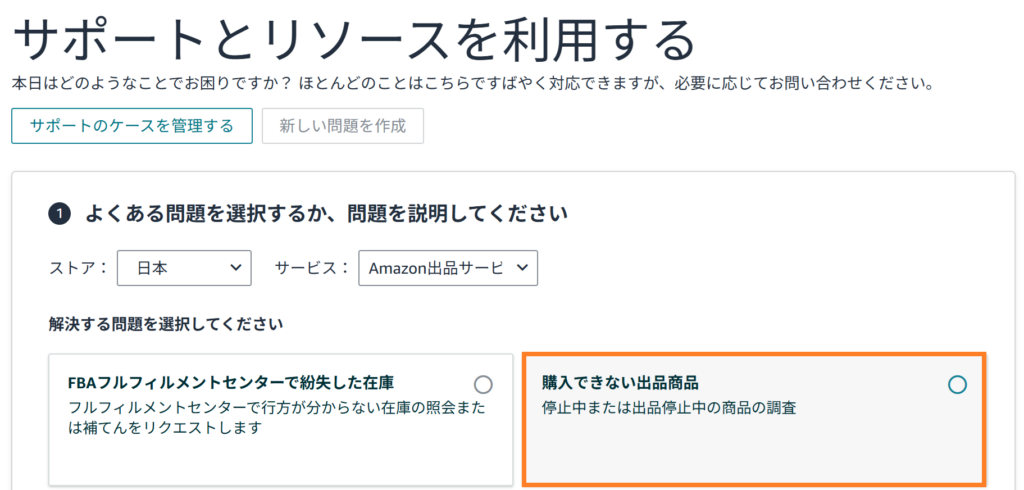Click the よくある問題を選択するか step heading
The height and width of the screenshot is (490, 1024).
(326, 213)
